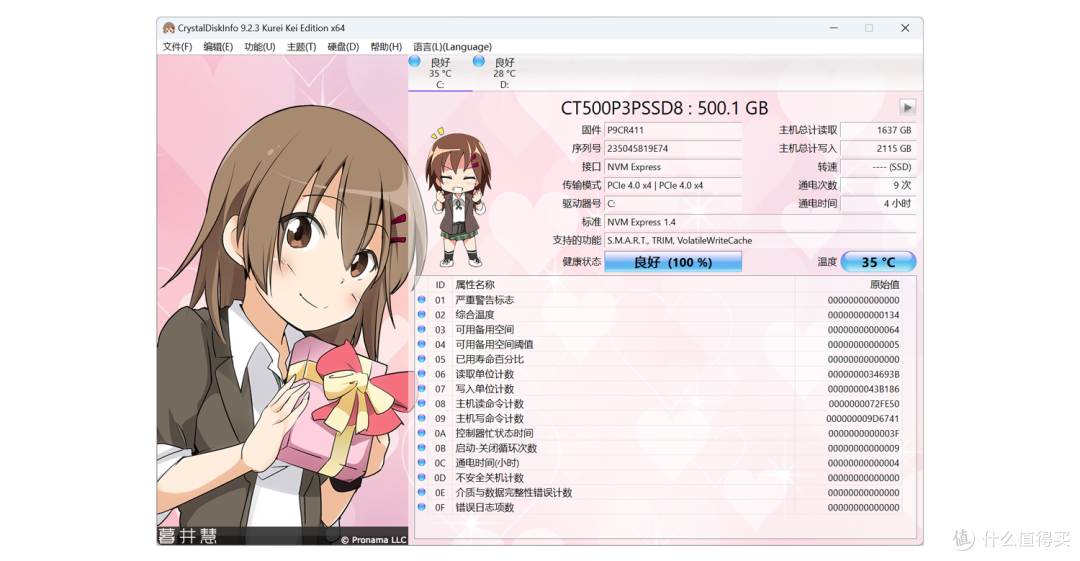The width and height of the screenshot is (1080, 561).
Task: Click the firmware field P9CR411
Action: [673, 130]
